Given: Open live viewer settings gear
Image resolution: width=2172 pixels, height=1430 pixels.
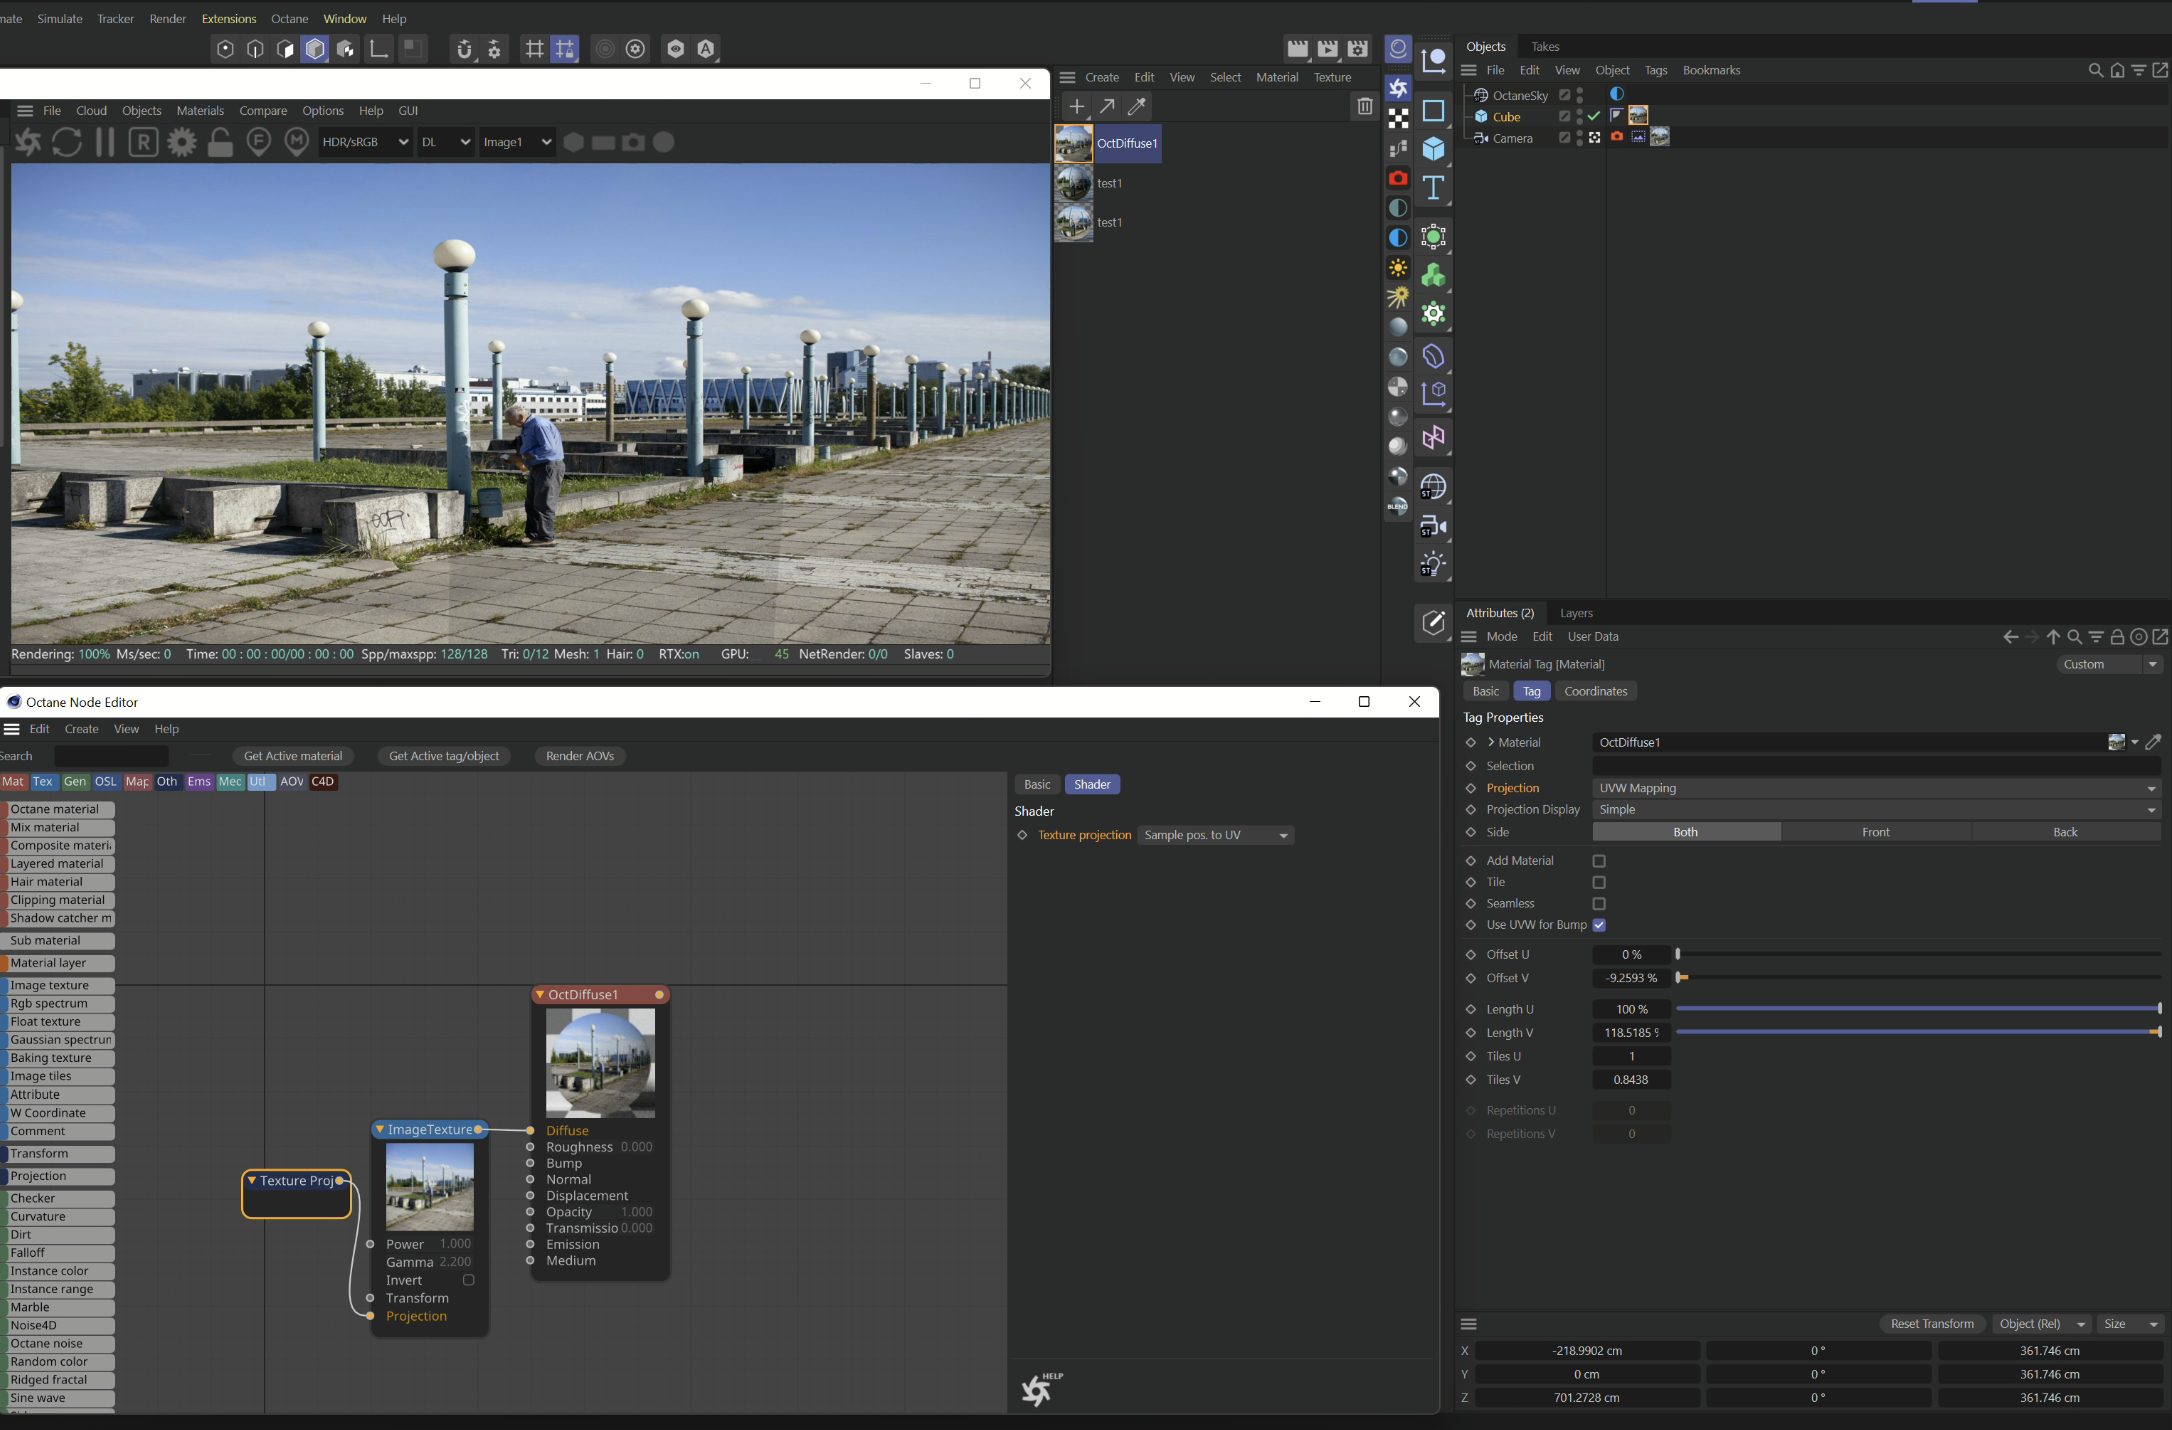Looking at the screenshot, I should (182, 142).
